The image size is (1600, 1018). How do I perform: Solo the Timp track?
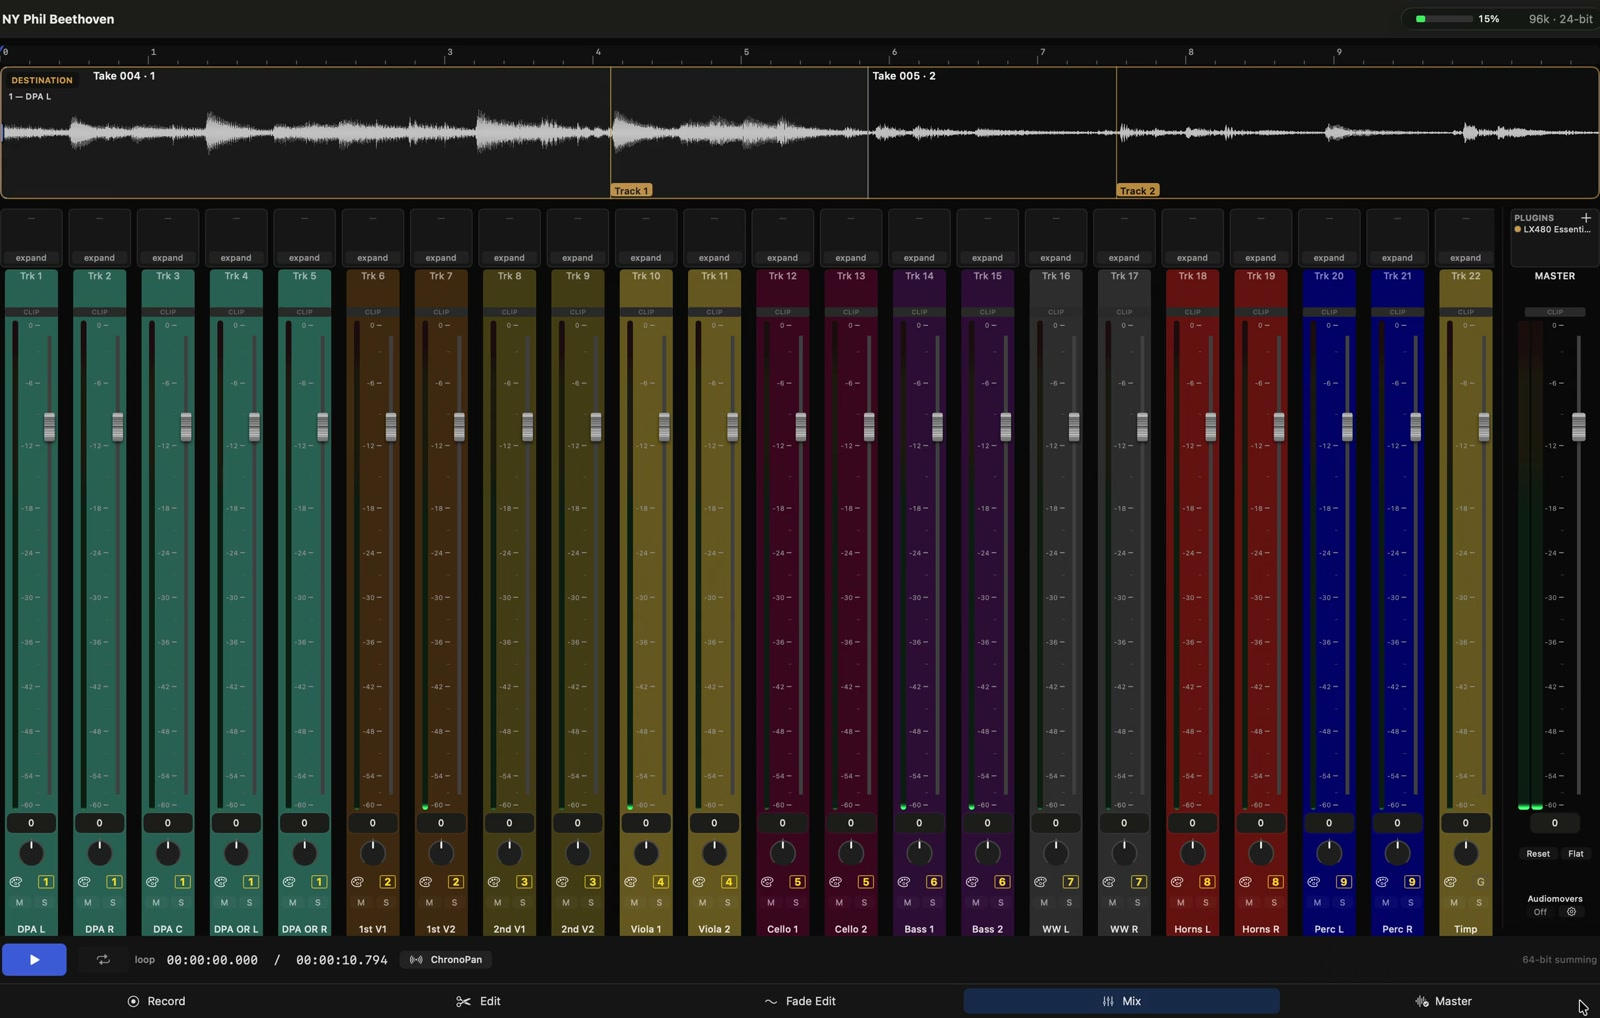click(1479, 903)
